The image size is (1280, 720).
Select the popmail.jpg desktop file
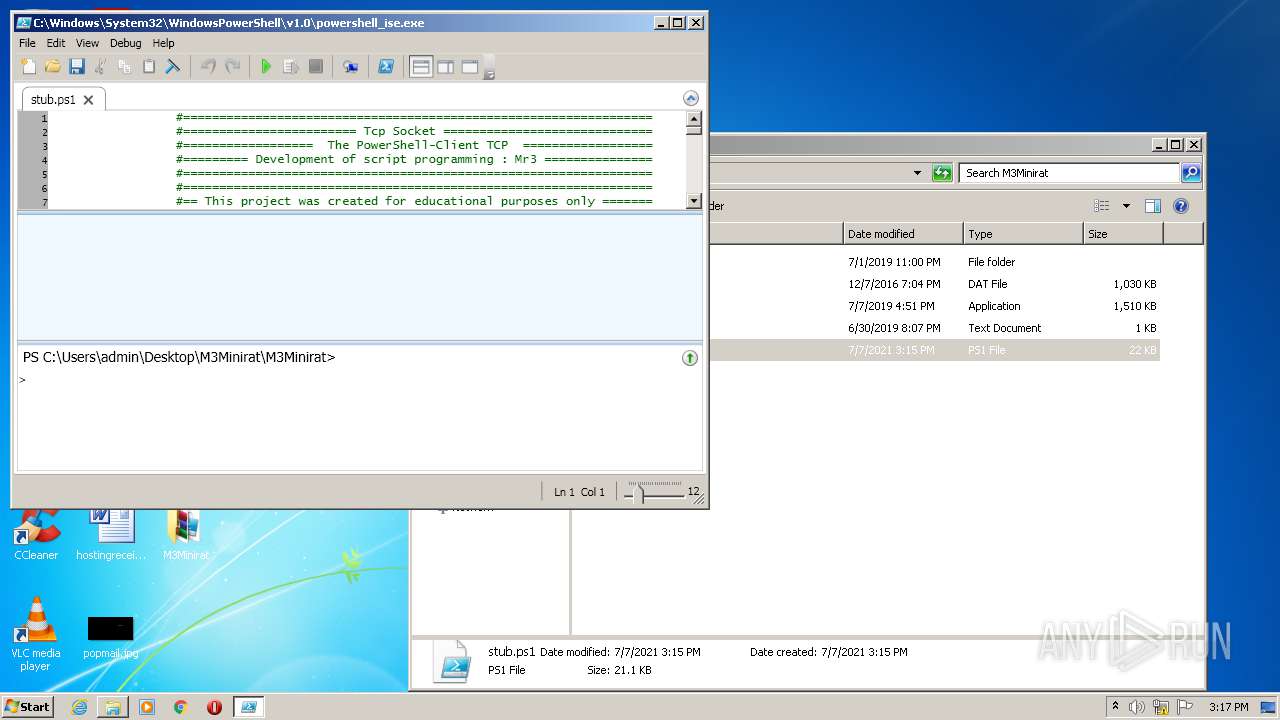[x=110, y=637]
